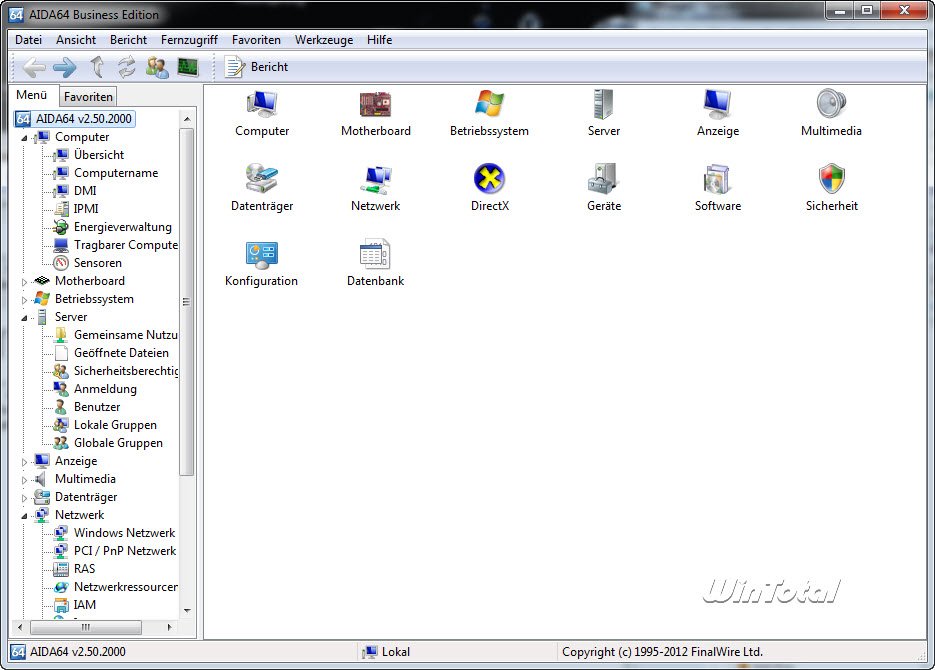Click the tree scroll down arrow
The image size is (935, 670).
pos(187,610)
